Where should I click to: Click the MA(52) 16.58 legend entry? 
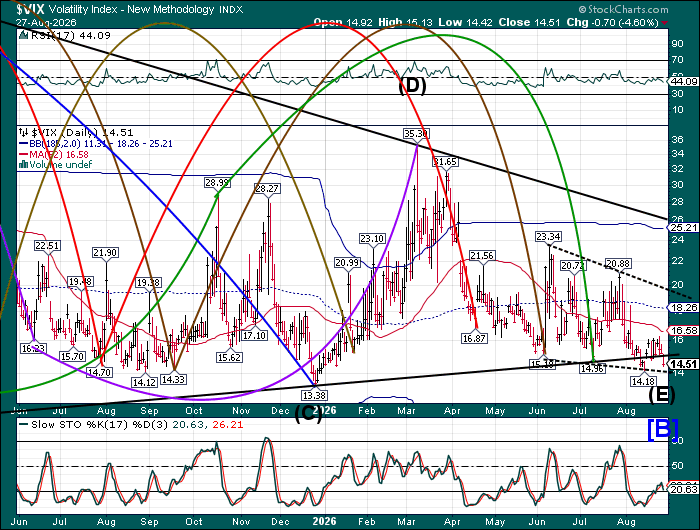(54, 154)
